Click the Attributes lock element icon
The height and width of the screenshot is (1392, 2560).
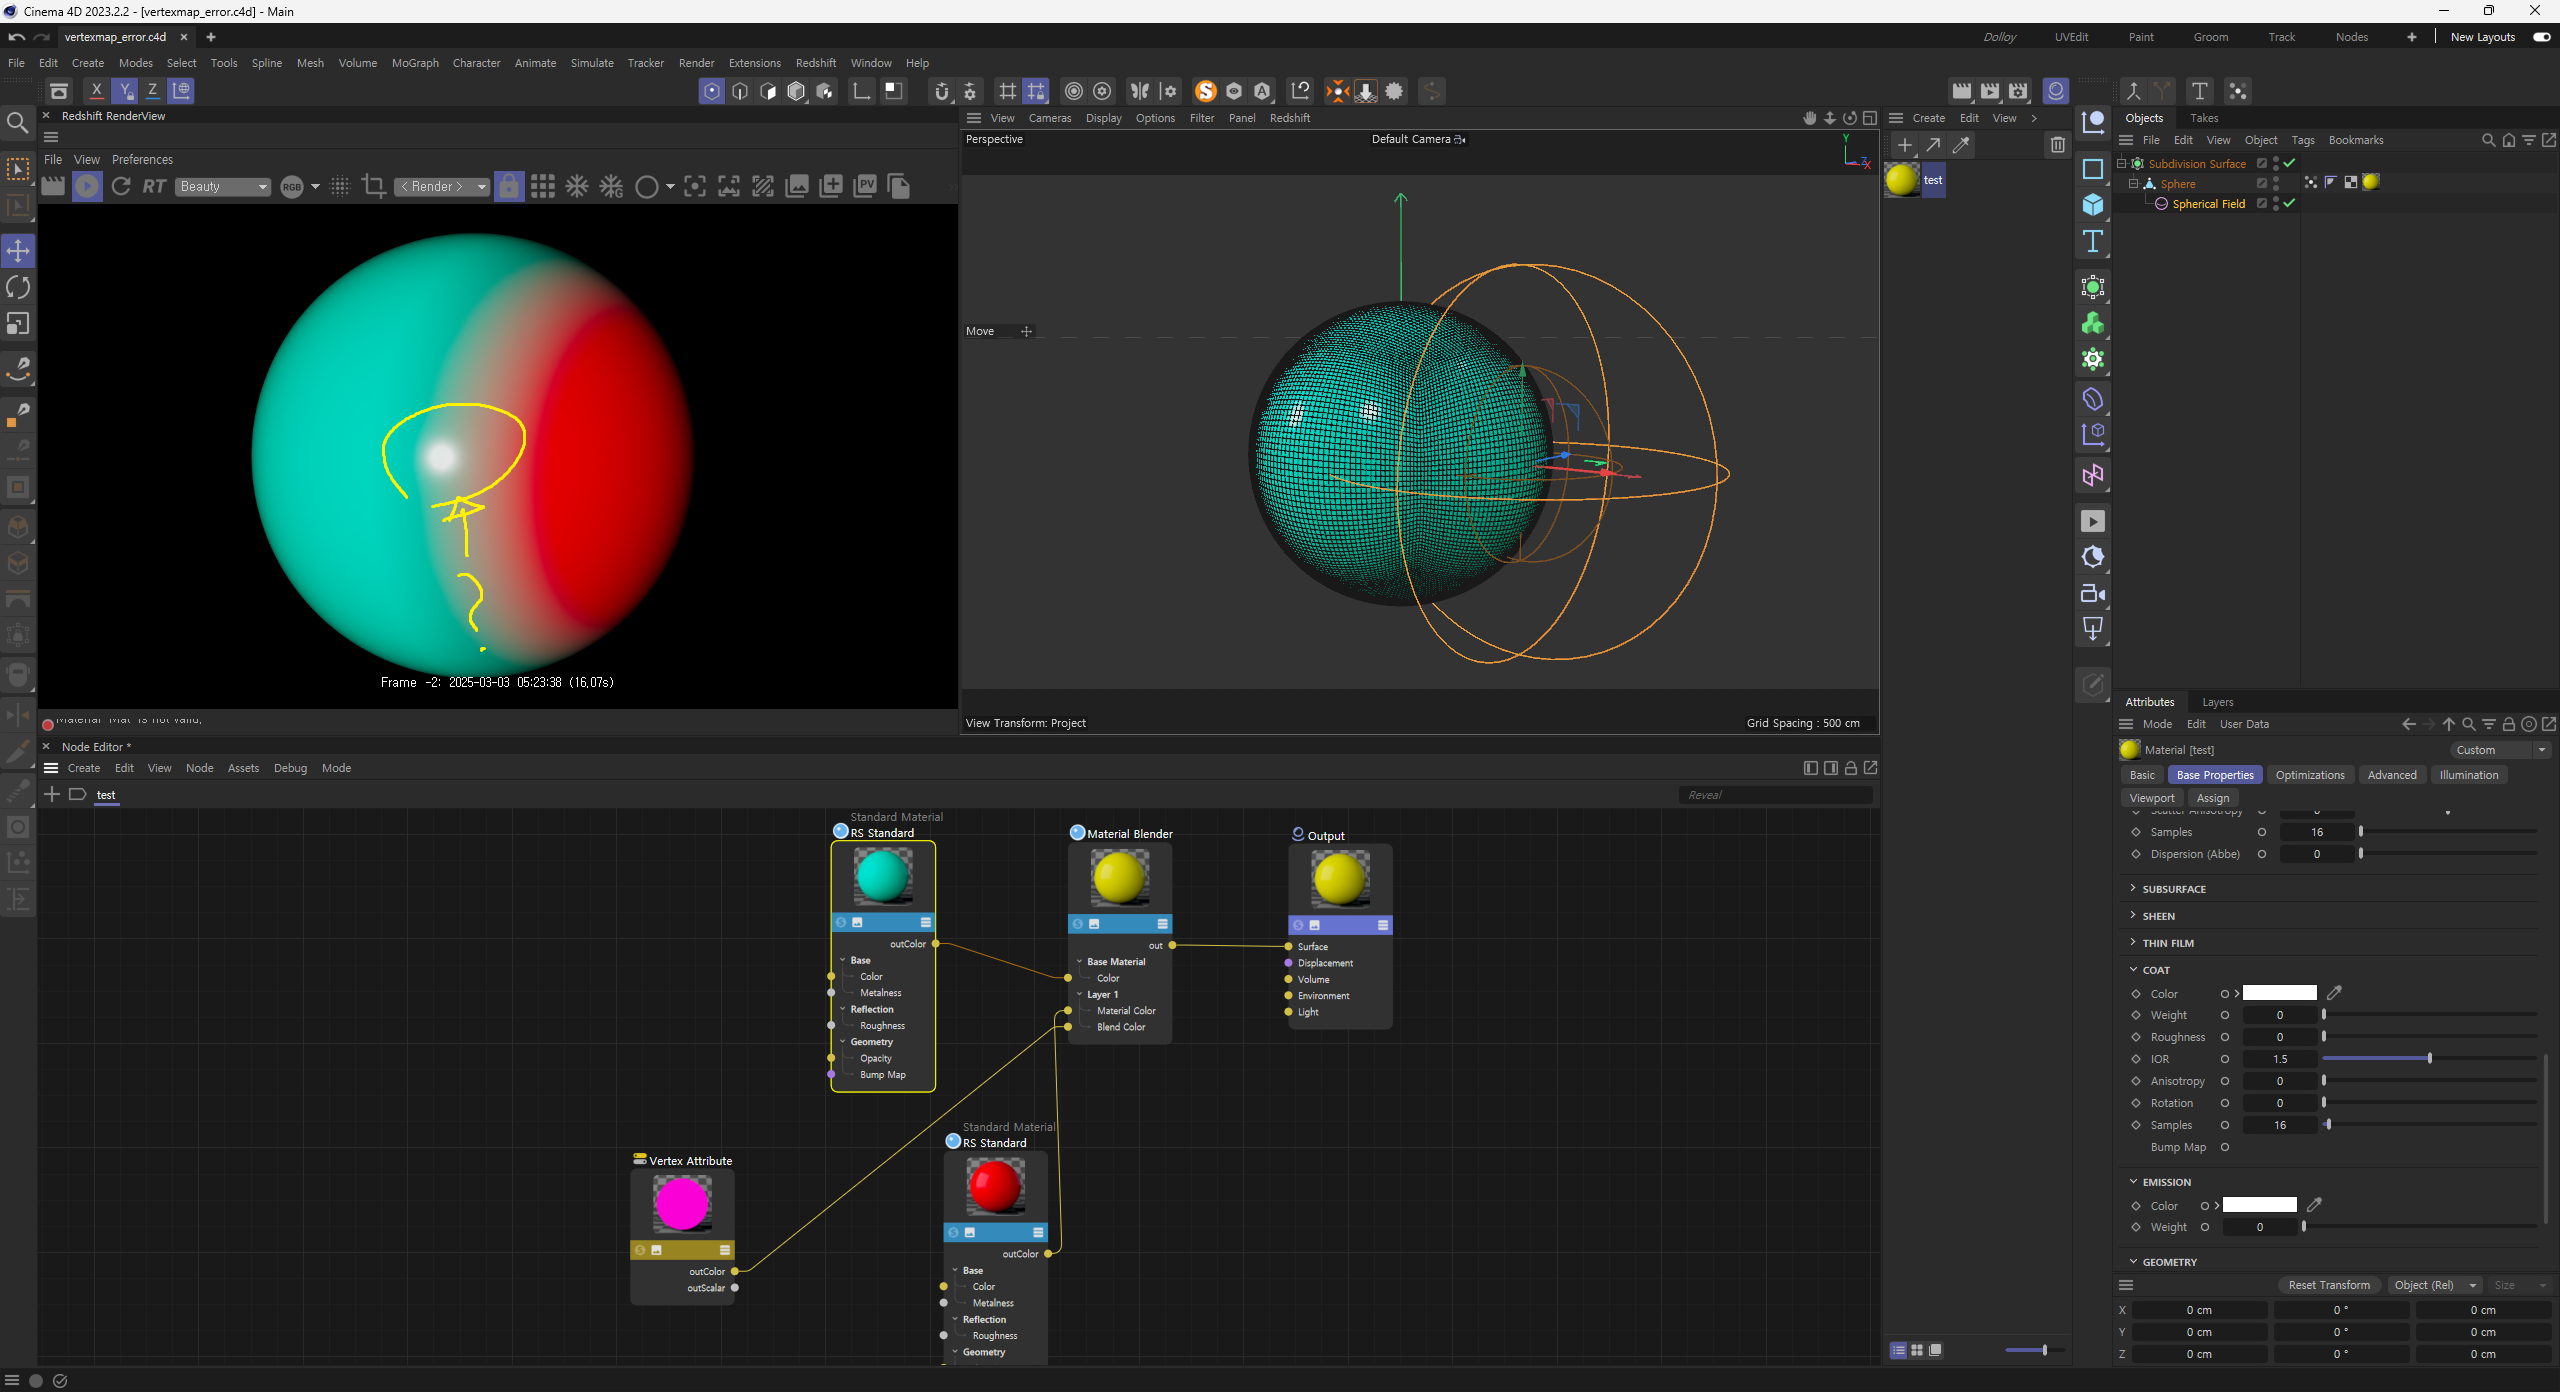(2509, 724)
